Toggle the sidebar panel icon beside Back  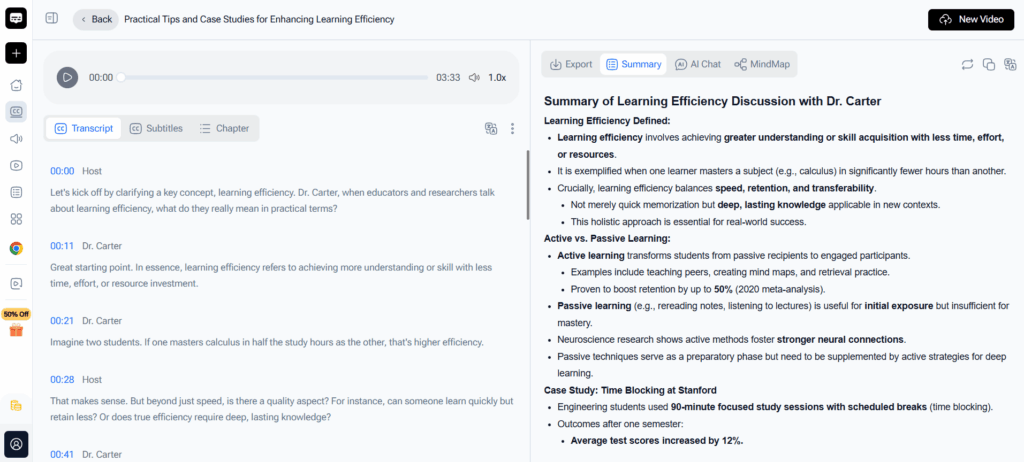coord(52,19)
